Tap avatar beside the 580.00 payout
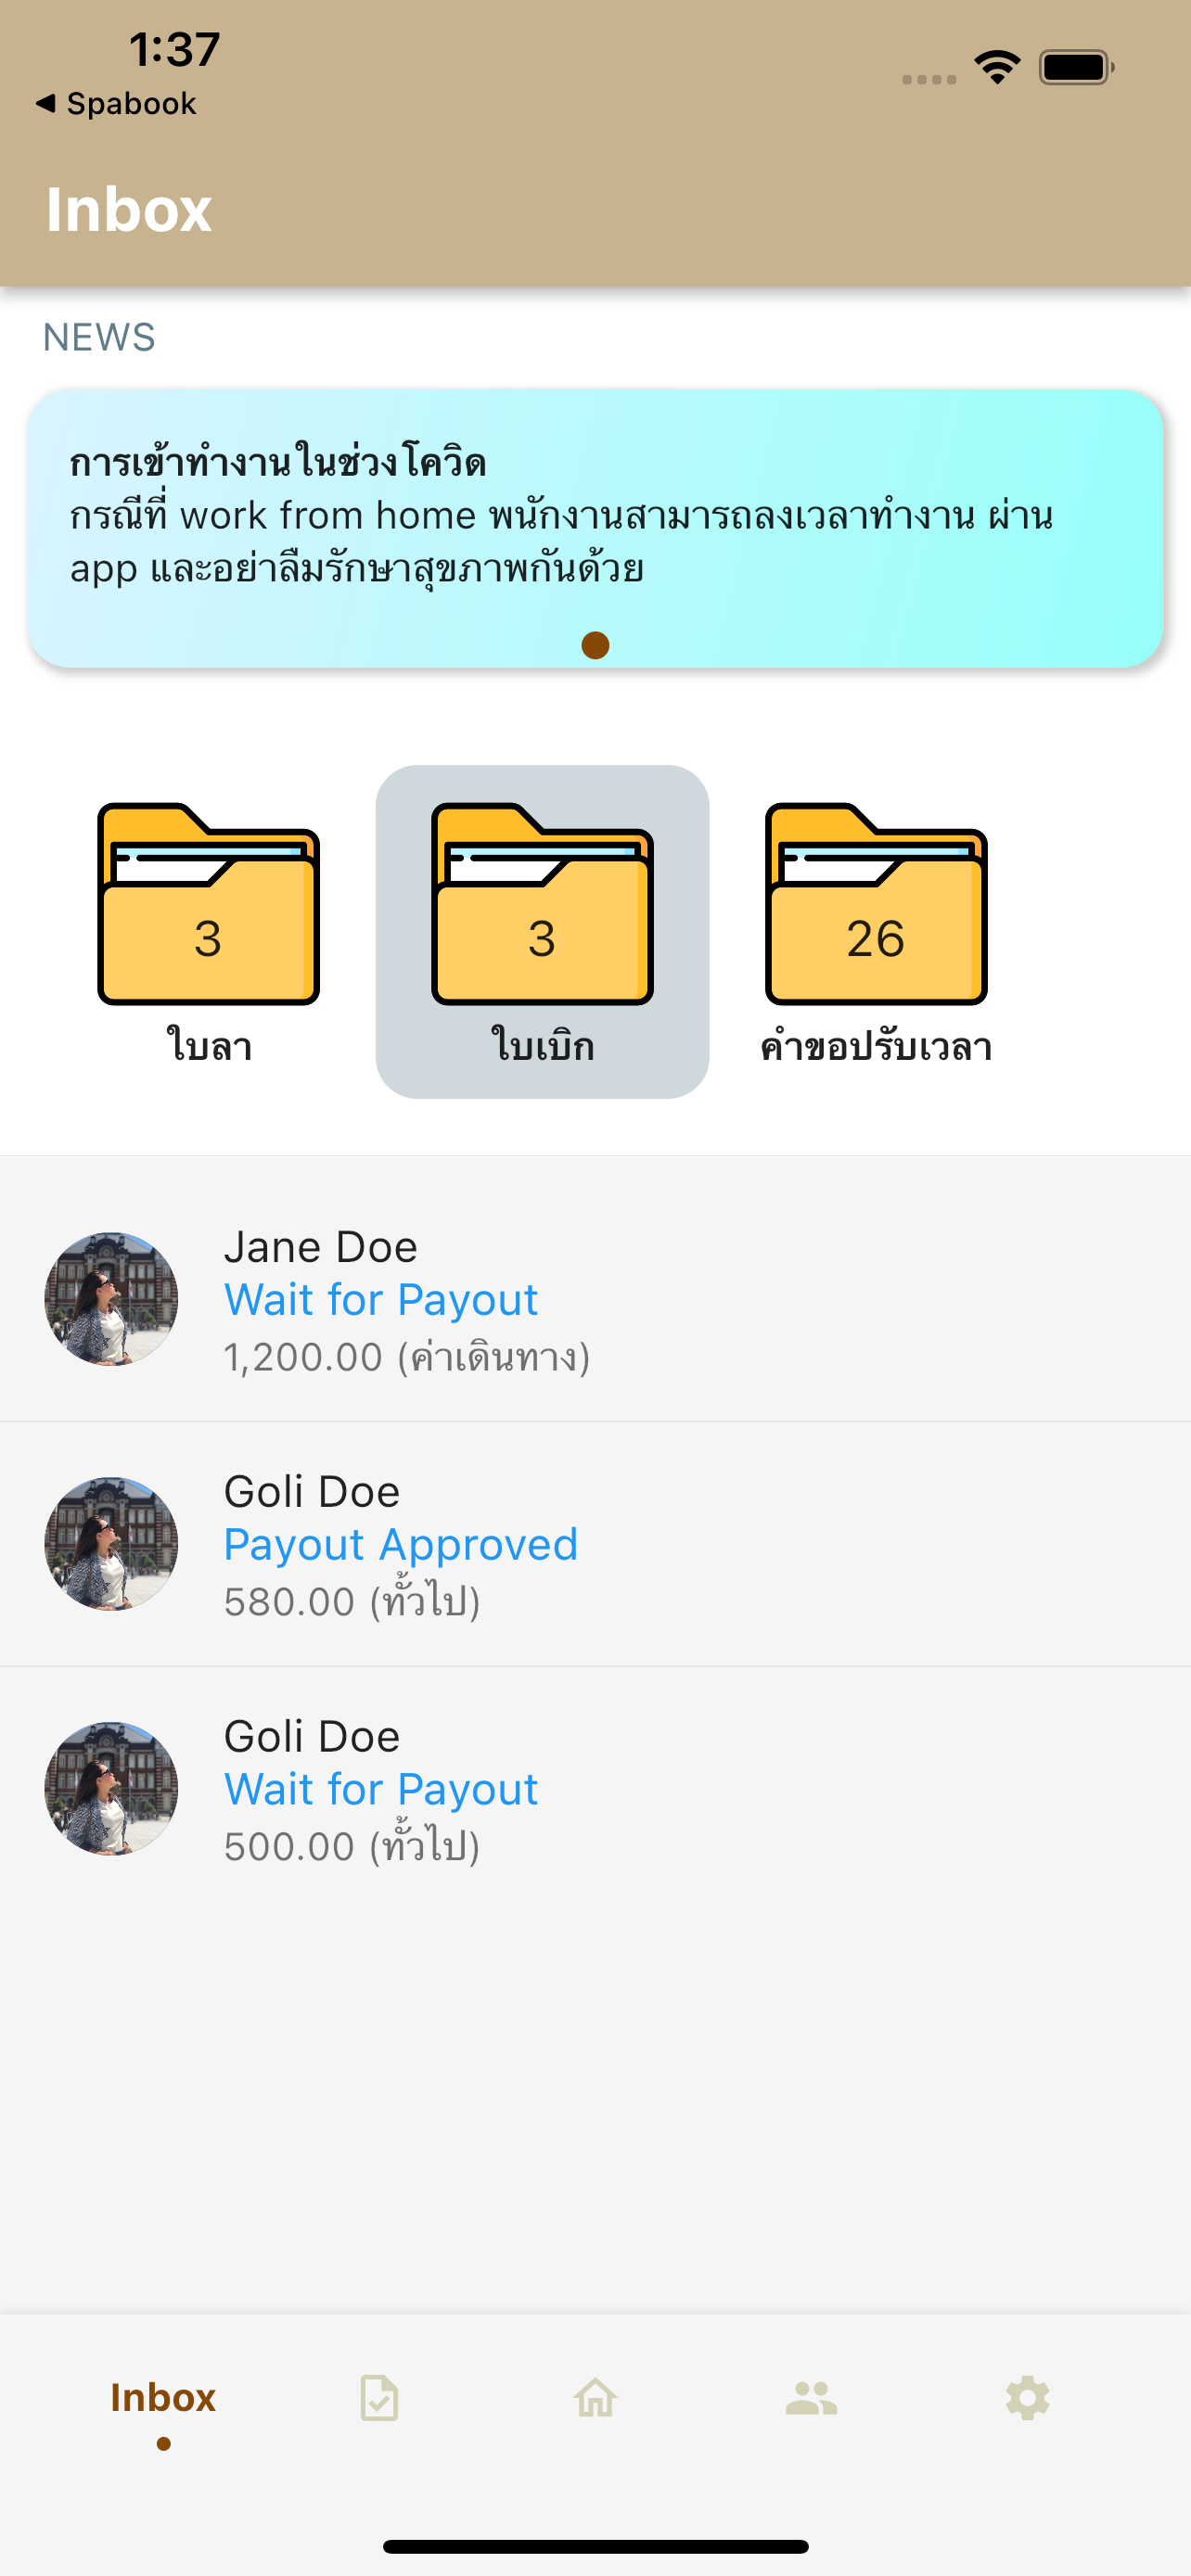1191x2576 pixels. 111,1544
